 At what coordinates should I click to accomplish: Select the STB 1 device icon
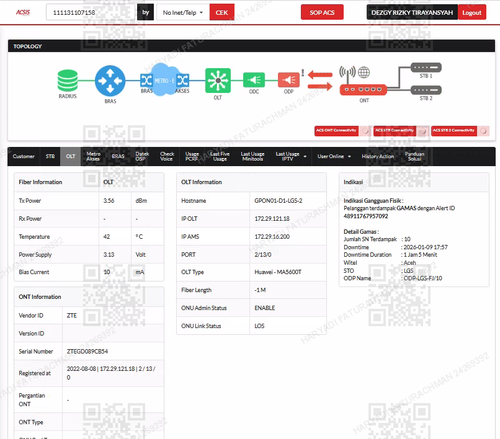[x=426, y=68]
